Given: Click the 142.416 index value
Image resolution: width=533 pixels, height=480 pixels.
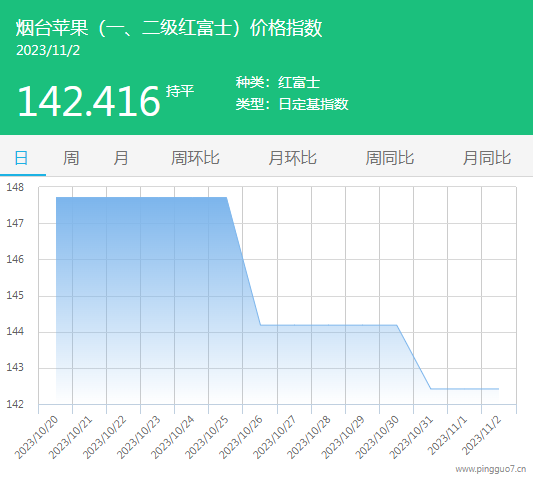Looking at the screenshot, I should [89, 101].
